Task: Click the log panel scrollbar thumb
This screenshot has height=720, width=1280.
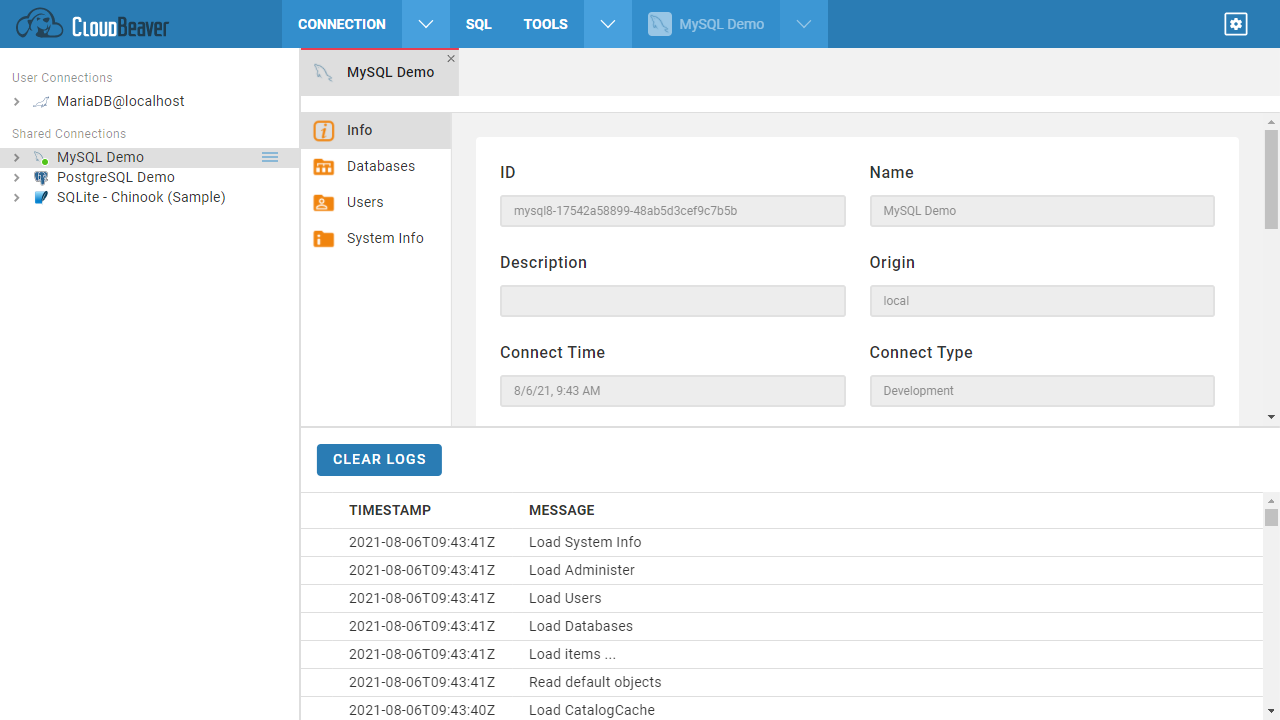Action: 1272,517
